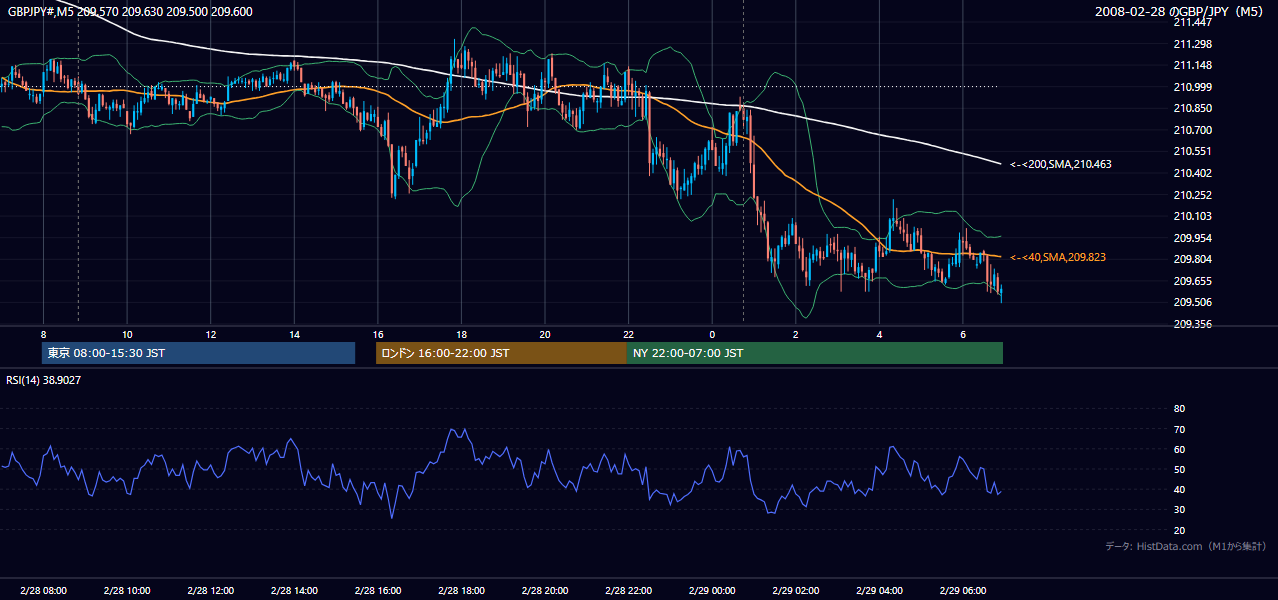1278x600 pixels.
Task: Click the 2/29 06:00 time label
Action: click(x=962, y=591)
